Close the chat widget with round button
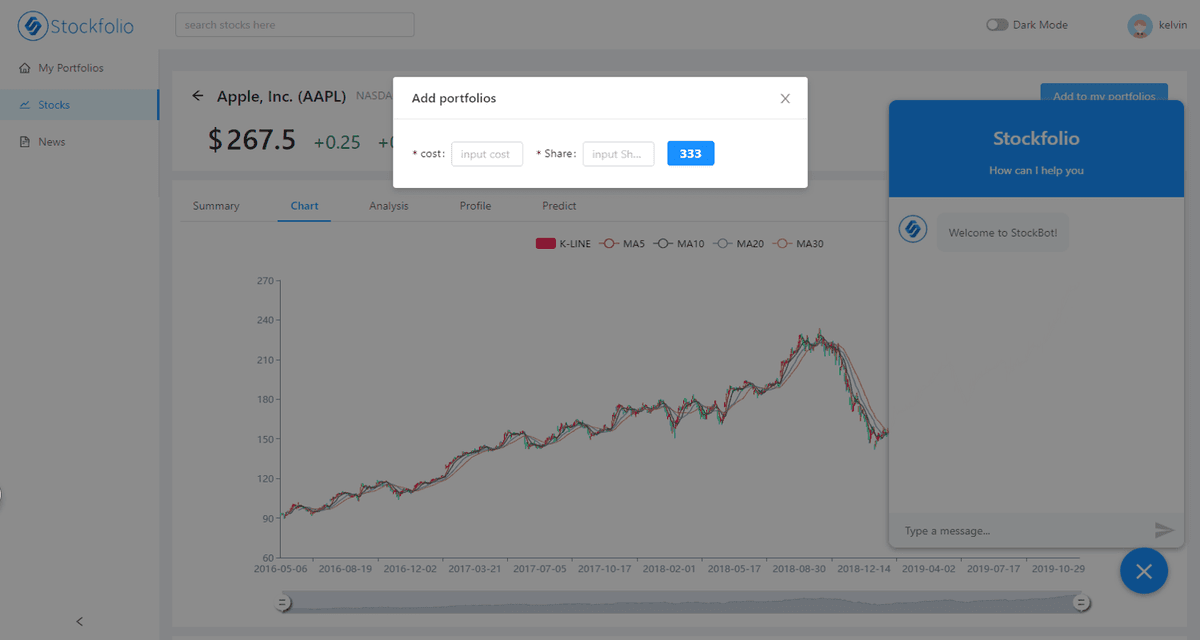The width and height of the screenshot is (1200, 640). click(1144, 571)
